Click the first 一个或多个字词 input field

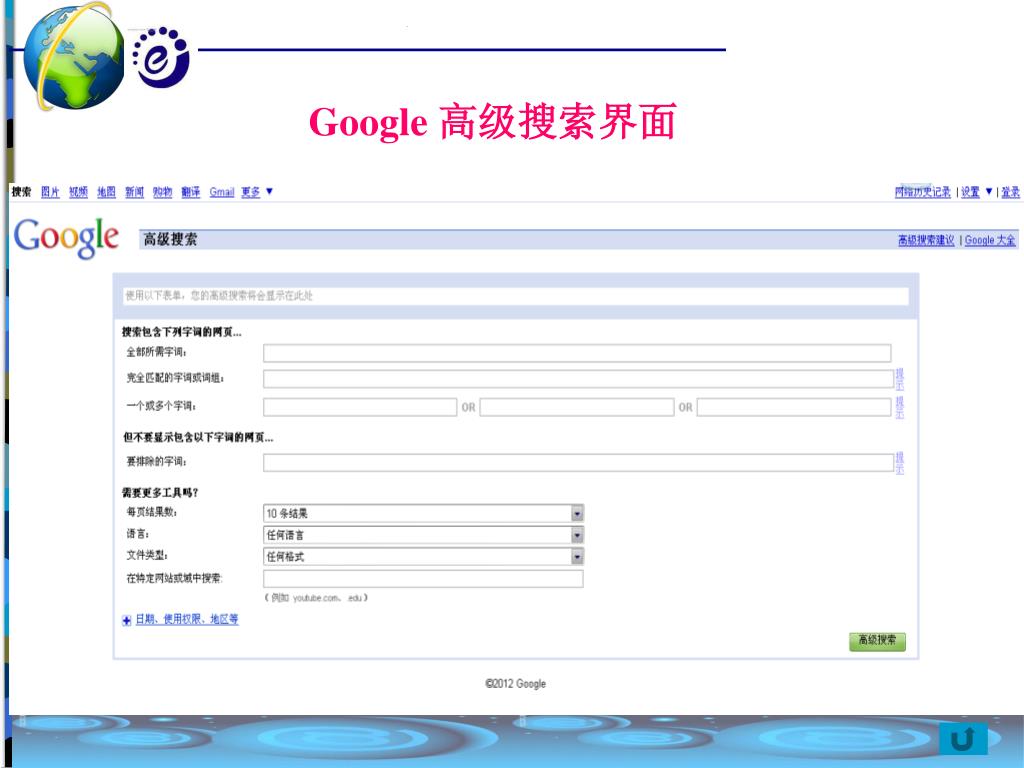click(360, 407)
